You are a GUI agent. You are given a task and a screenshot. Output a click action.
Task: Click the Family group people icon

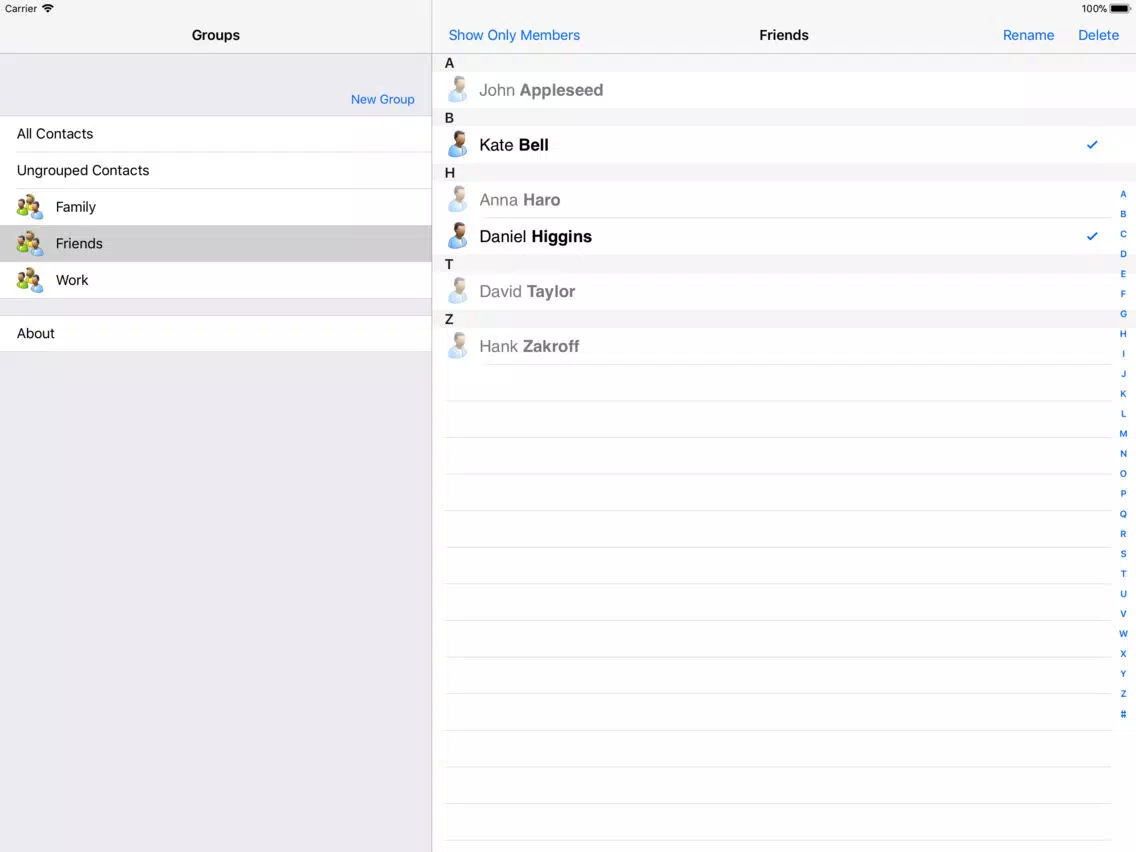point(30,206)
